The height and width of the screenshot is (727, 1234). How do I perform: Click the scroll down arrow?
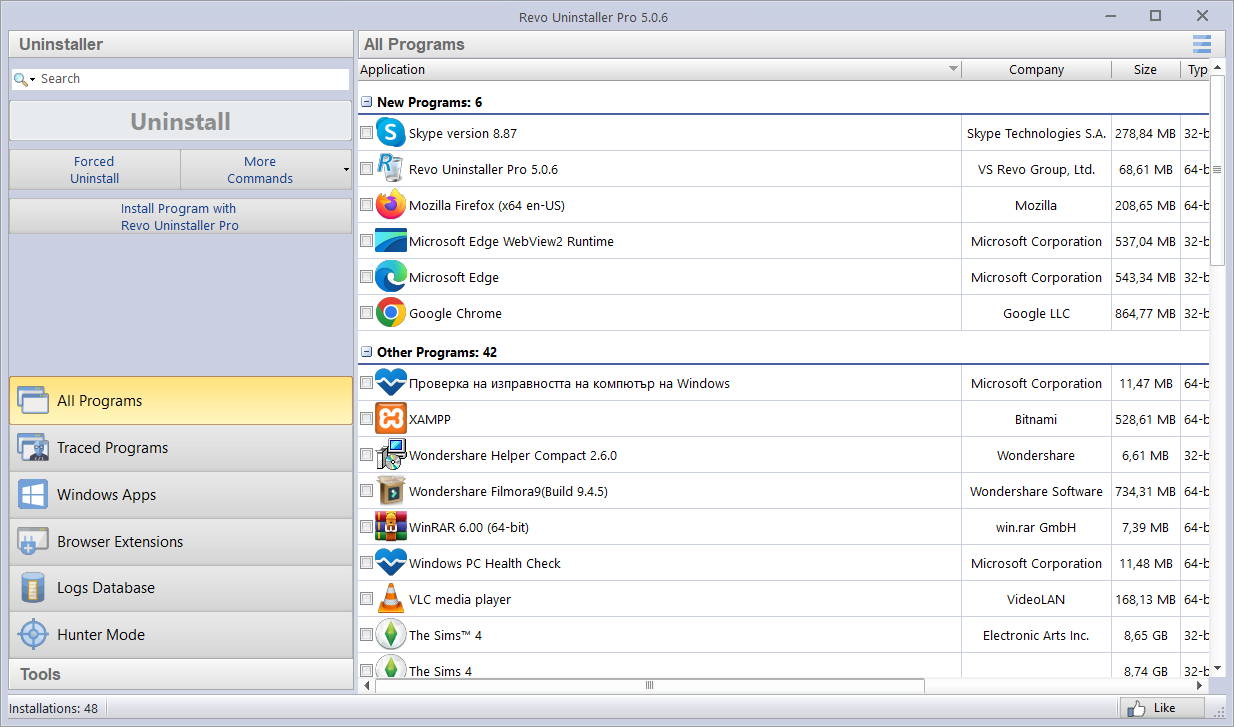pyautogui.click(x=1217, y=669)
